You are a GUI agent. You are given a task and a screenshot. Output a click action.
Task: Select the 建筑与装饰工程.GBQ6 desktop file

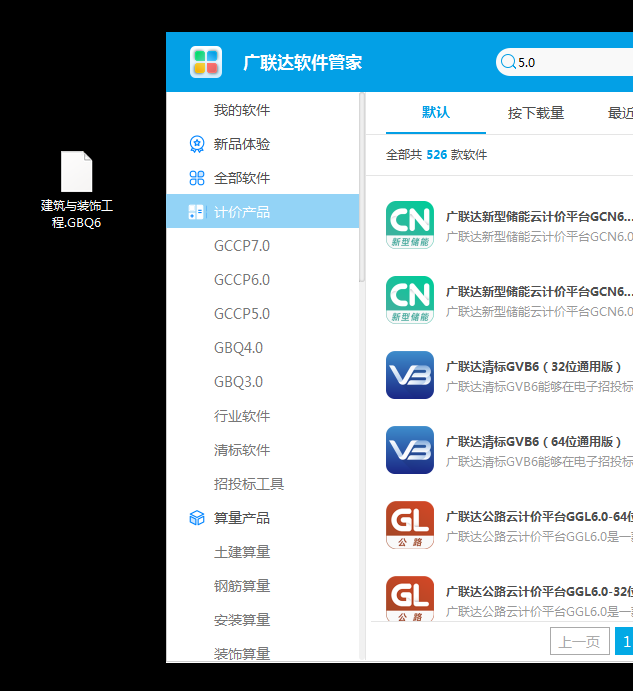77,190
